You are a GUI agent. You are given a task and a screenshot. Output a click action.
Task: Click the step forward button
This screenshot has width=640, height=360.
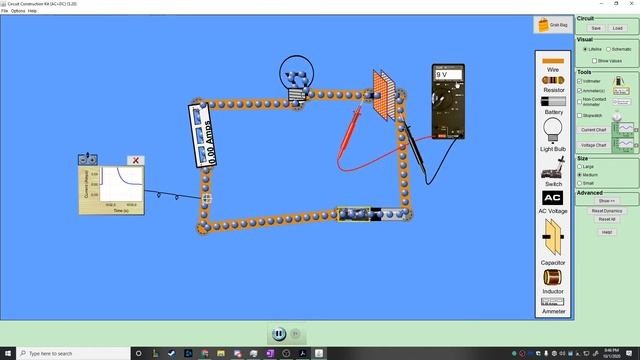pyautogui.click(x=296, y=334)
